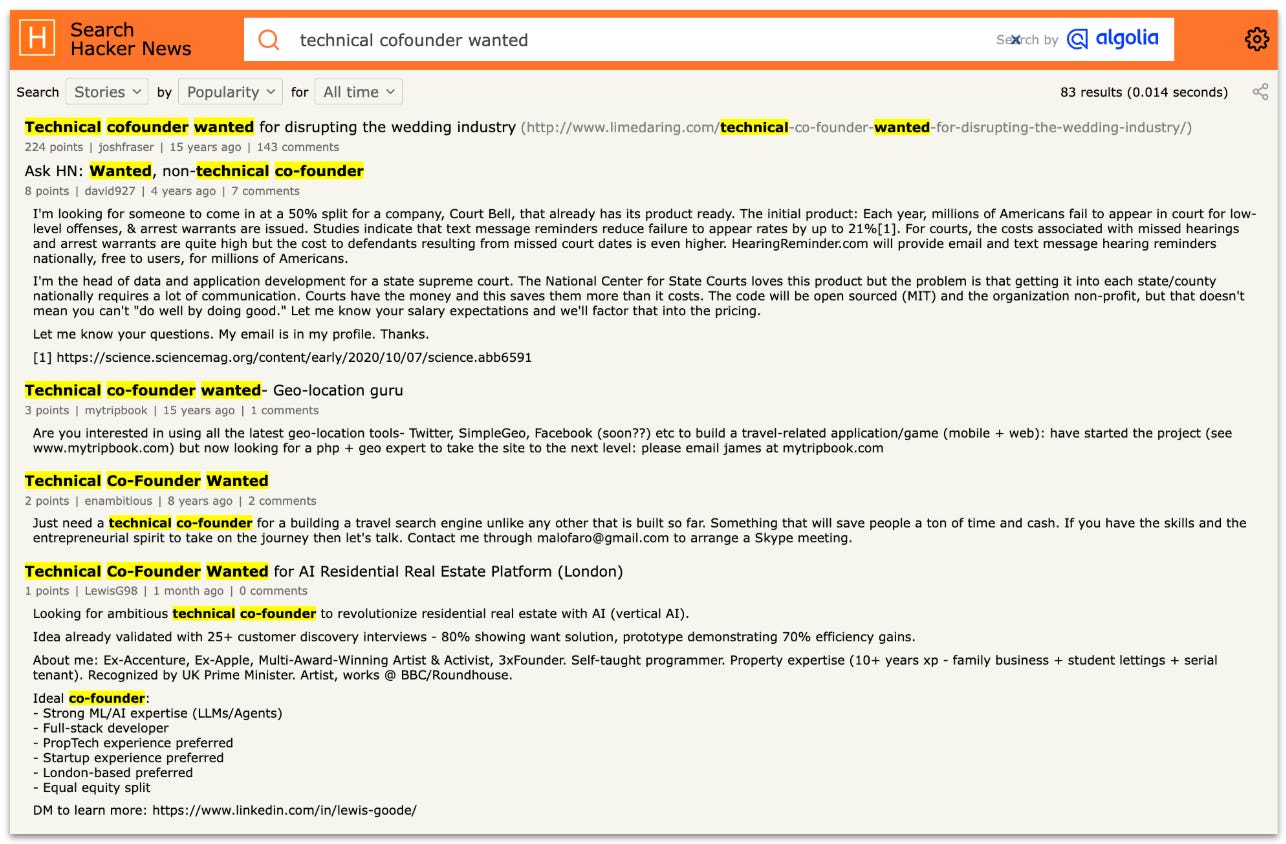Image resolution: width=1286 pixels, height=844 pixels.
Task: Open author enambitious's profile
Action: (118, 501)
